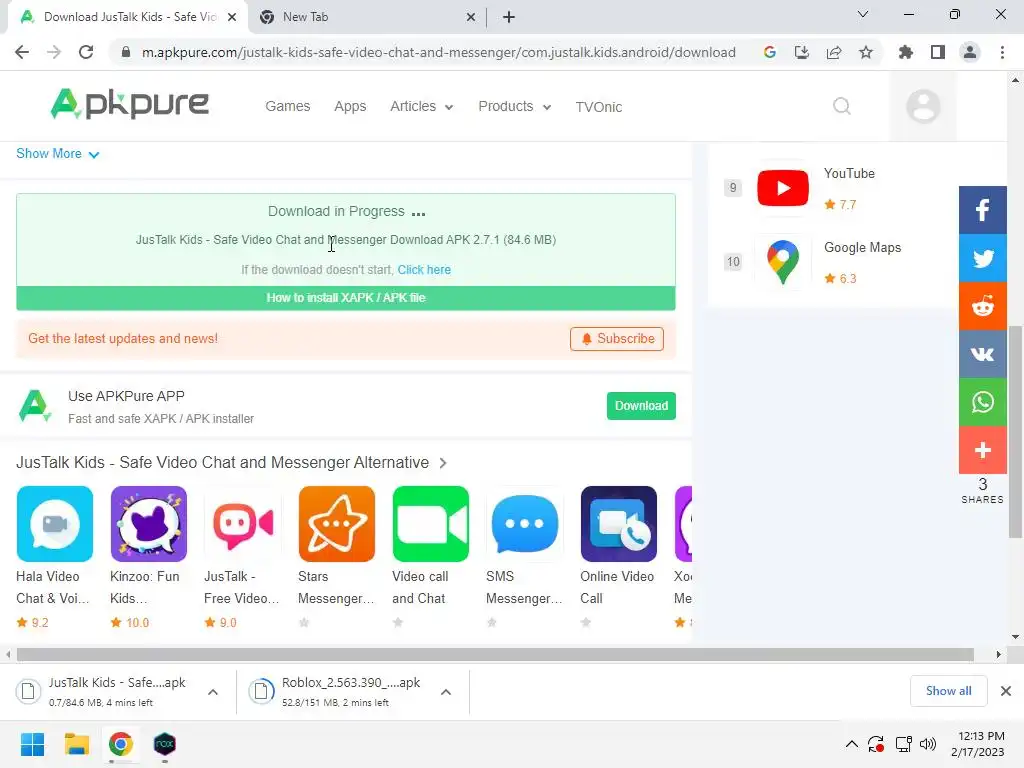Open JusTalk Free Video app icon
The height and width of the screenshot is (768, 1024).
[x=243, y=524]
